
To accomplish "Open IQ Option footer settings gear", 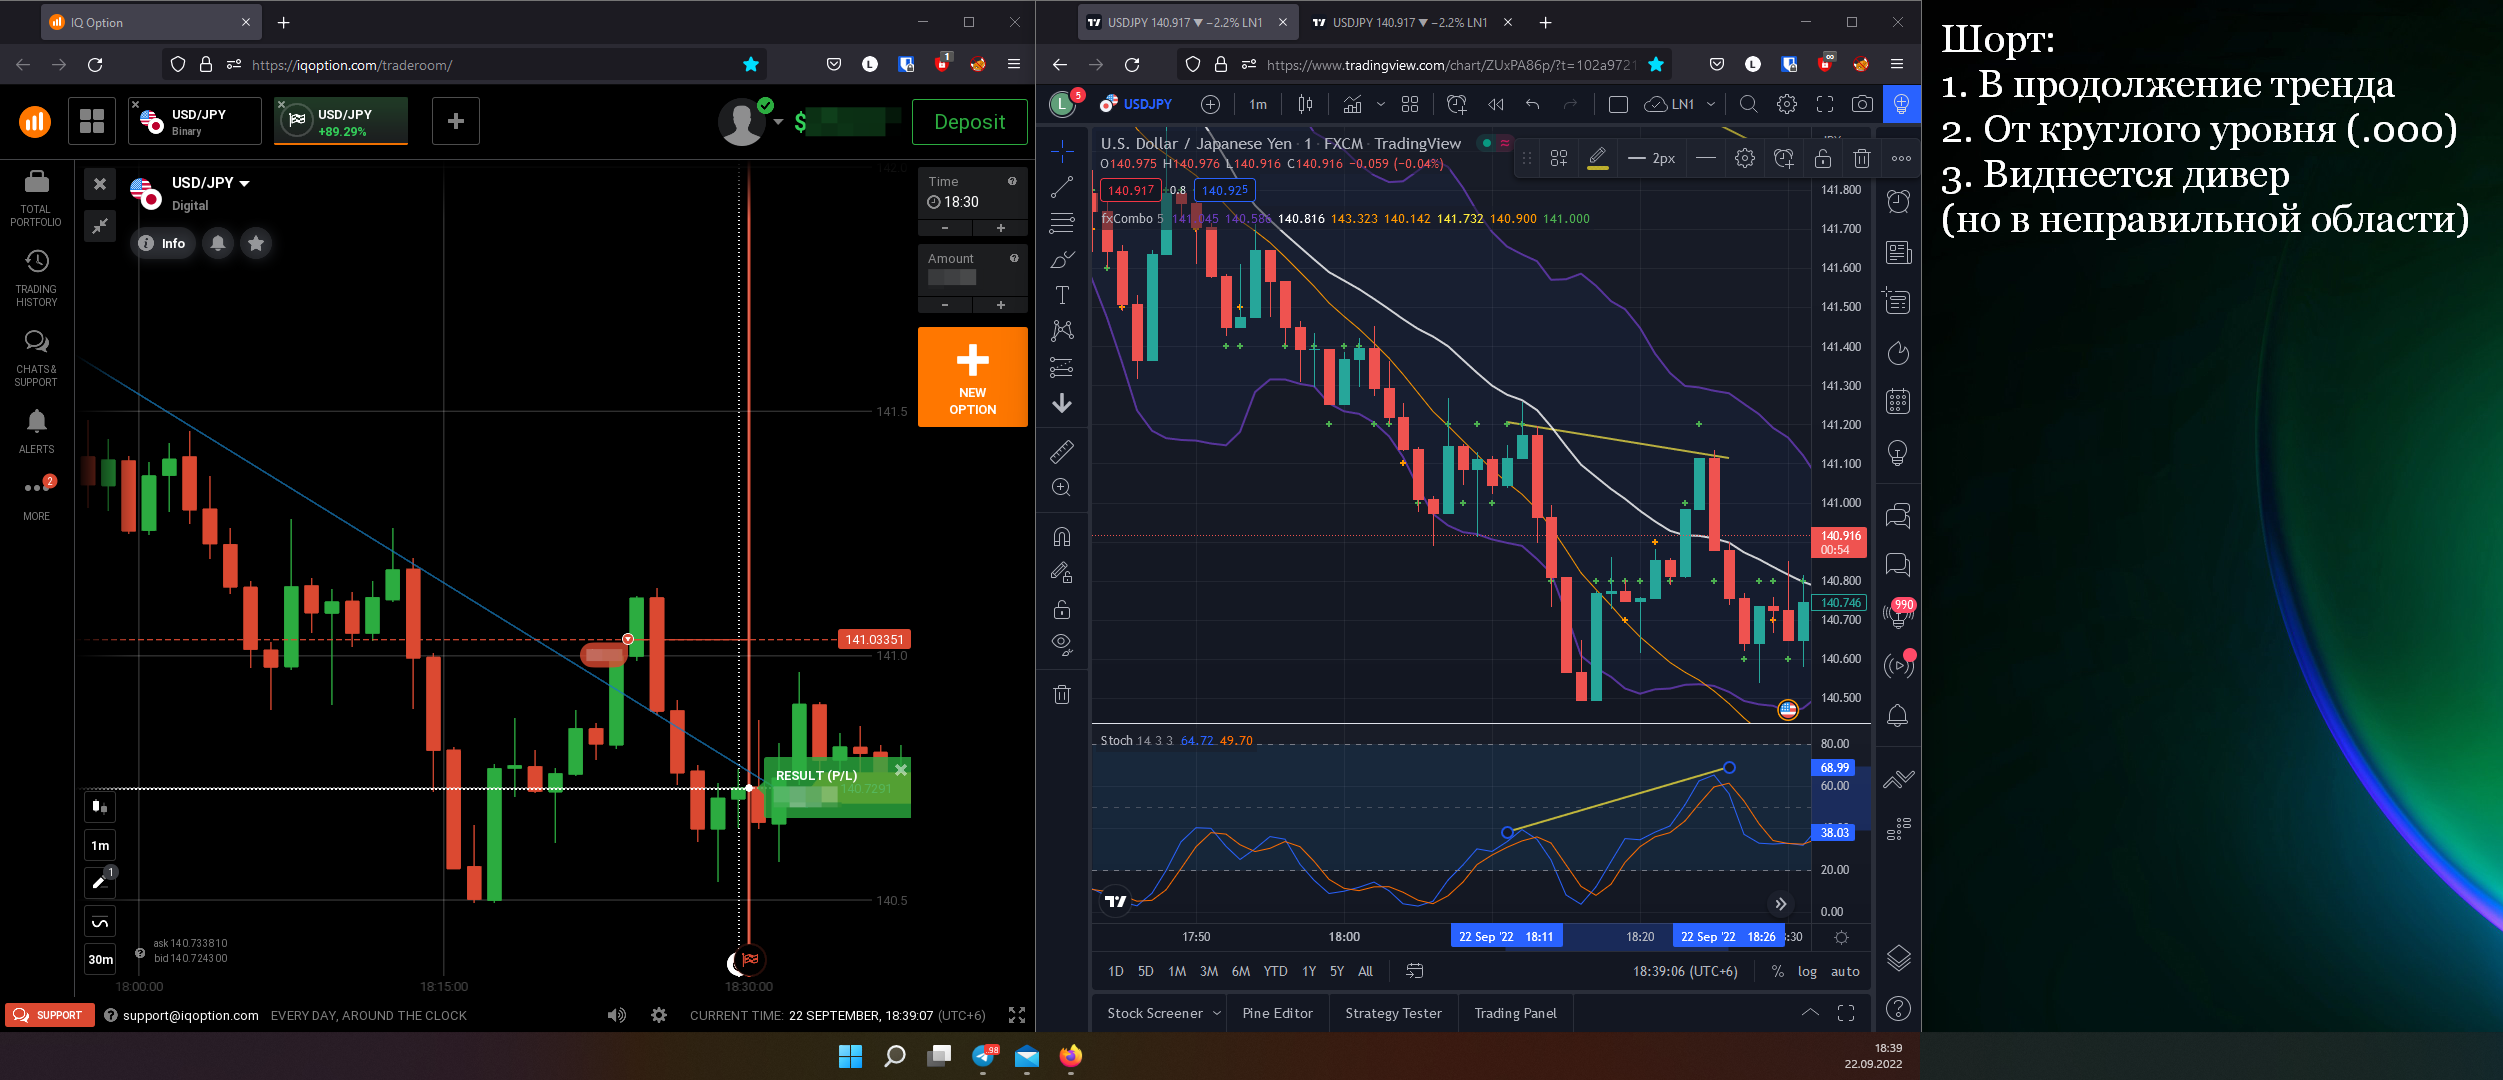I will coord(659,1015).
